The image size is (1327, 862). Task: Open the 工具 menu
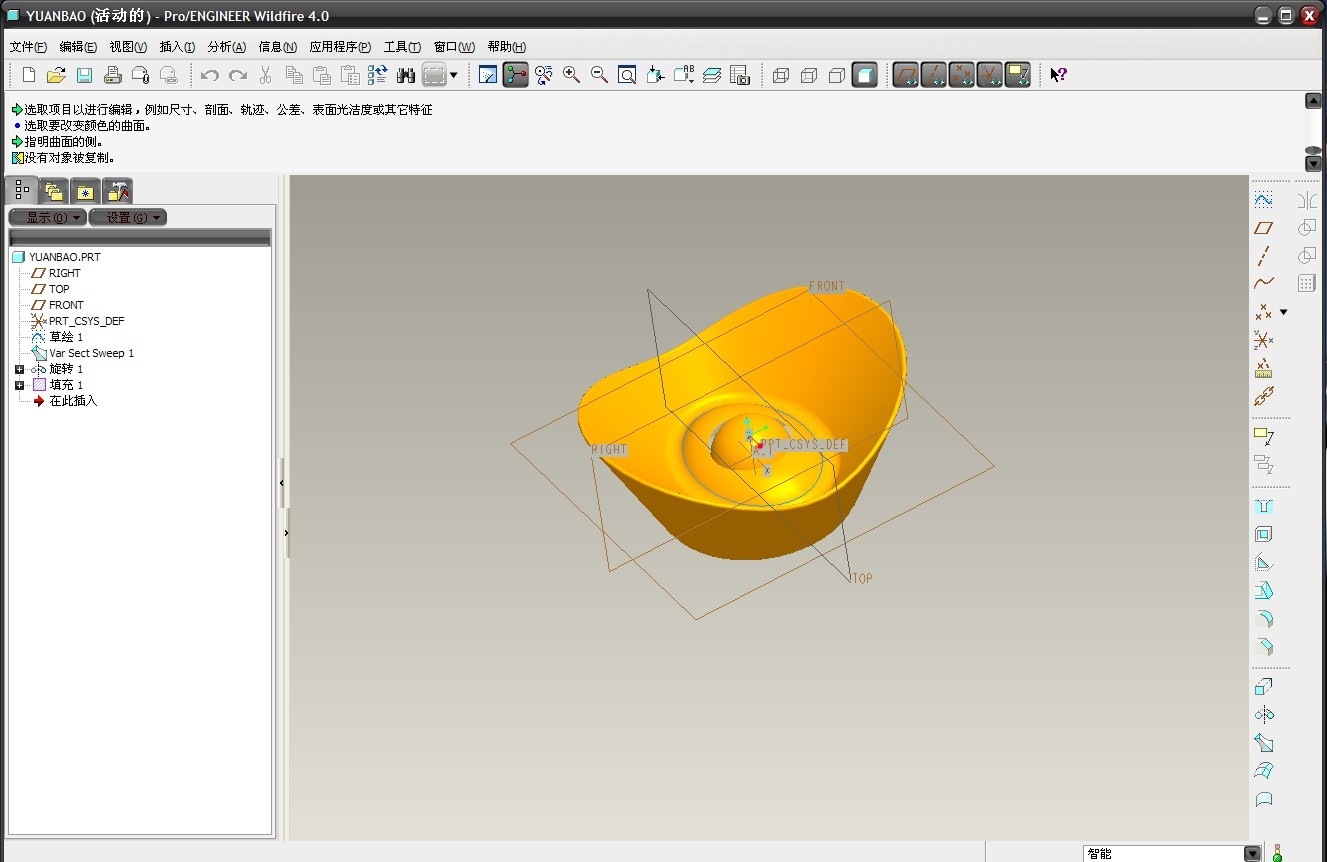(402, 47)
